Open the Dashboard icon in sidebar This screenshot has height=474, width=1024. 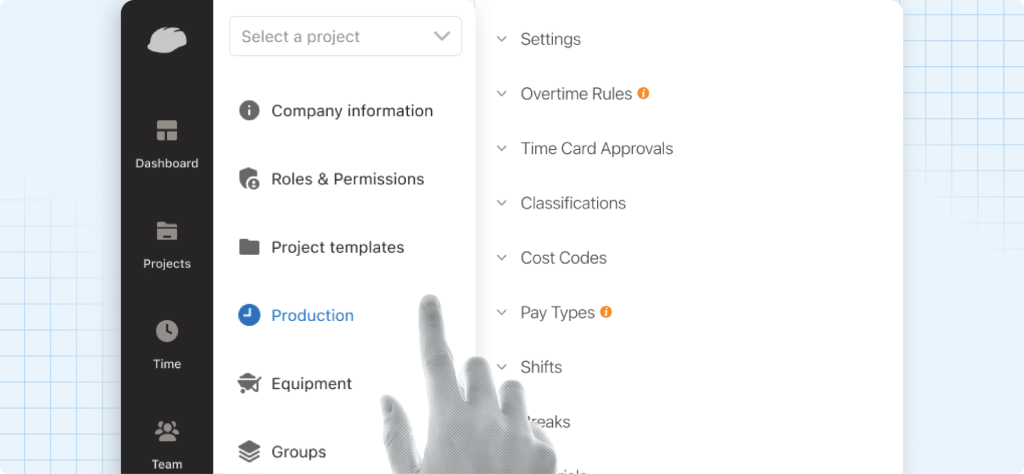pyautogui.click(x=167, y=131)
